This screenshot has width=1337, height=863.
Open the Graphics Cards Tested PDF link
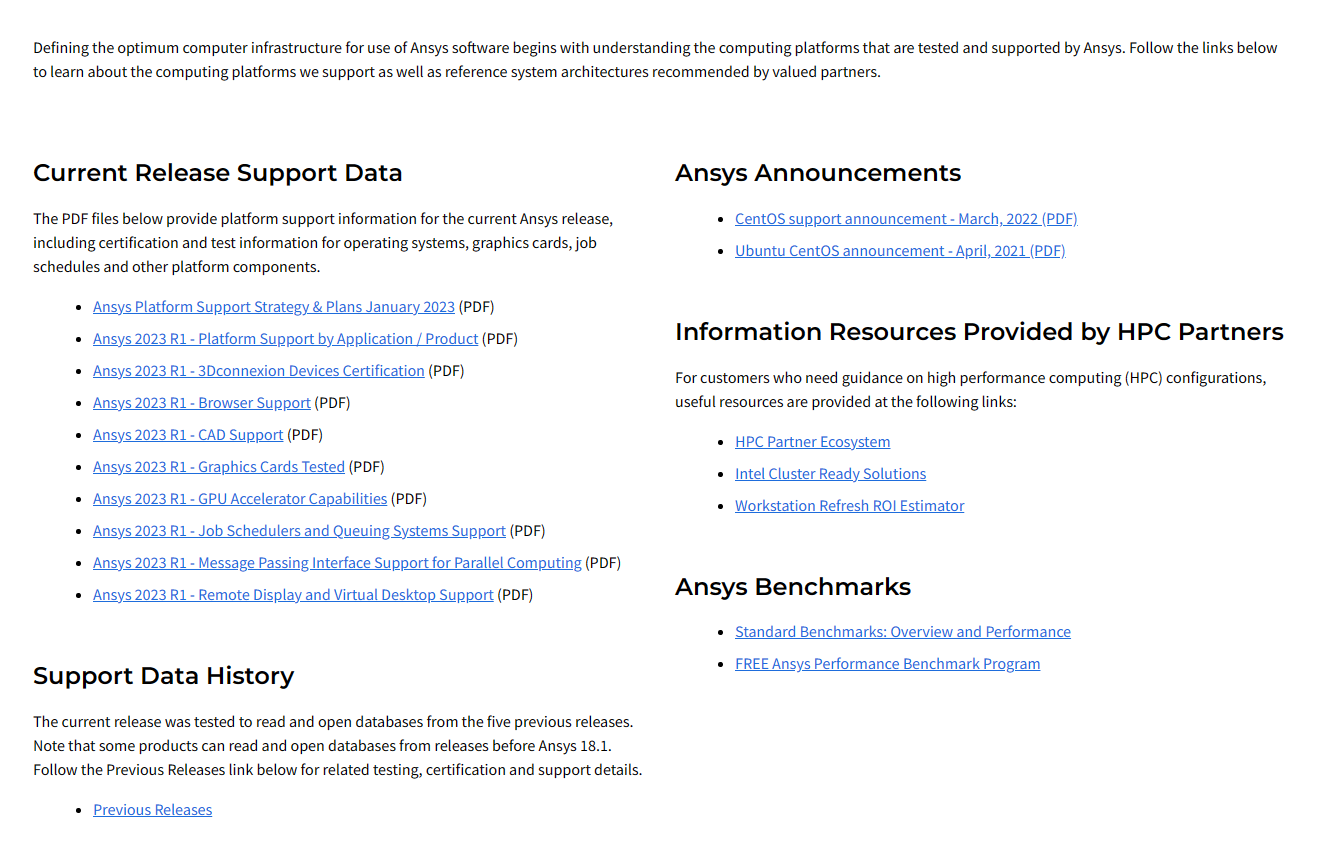coord(219,467)
